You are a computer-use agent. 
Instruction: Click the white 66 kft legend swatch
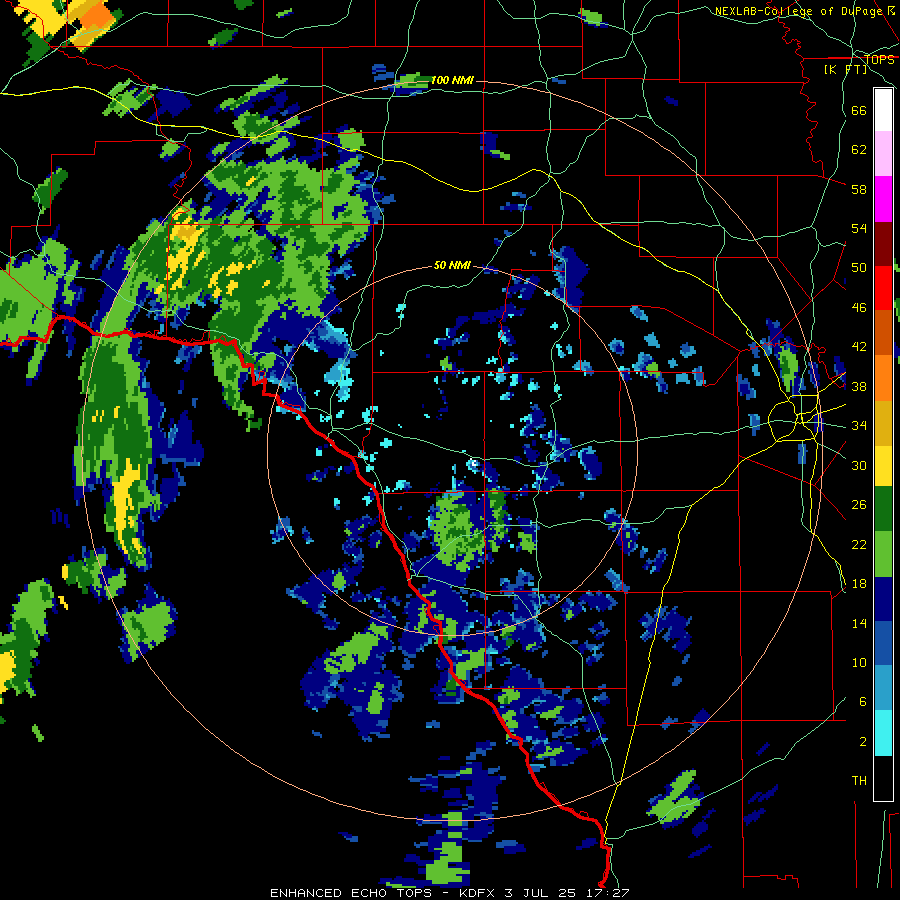click(x=883, y=110)
